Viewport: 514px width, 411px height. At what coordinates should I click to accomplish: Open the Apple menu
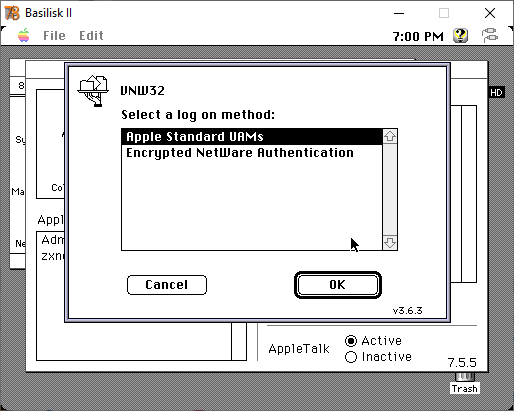pos(23,35)
